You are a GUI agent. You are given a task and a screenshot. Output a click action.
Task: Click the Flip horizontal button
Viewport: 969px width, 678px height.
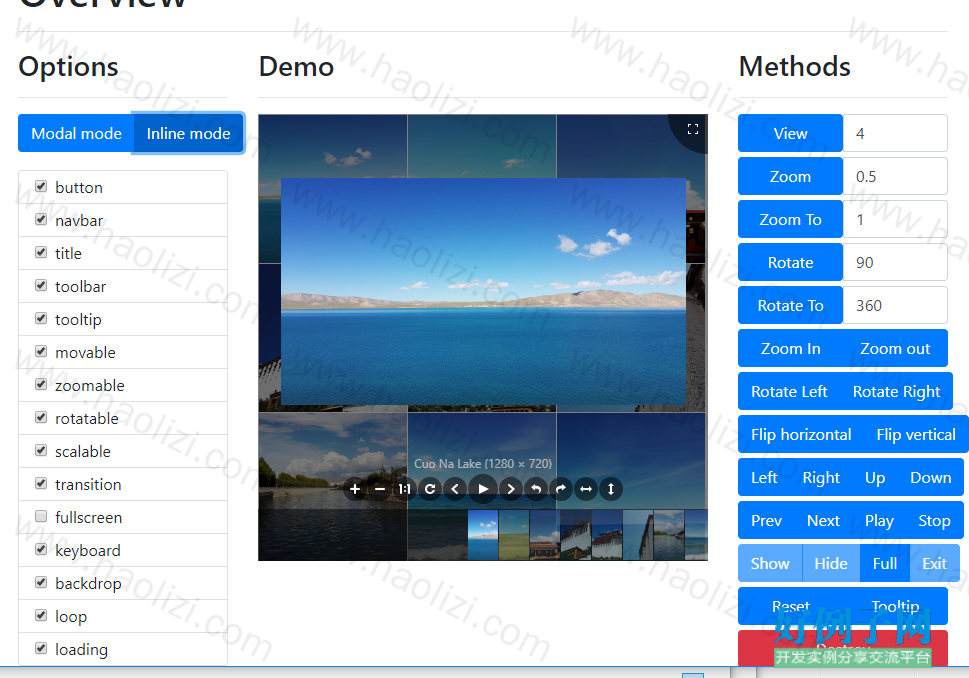[x=801, y=434]
